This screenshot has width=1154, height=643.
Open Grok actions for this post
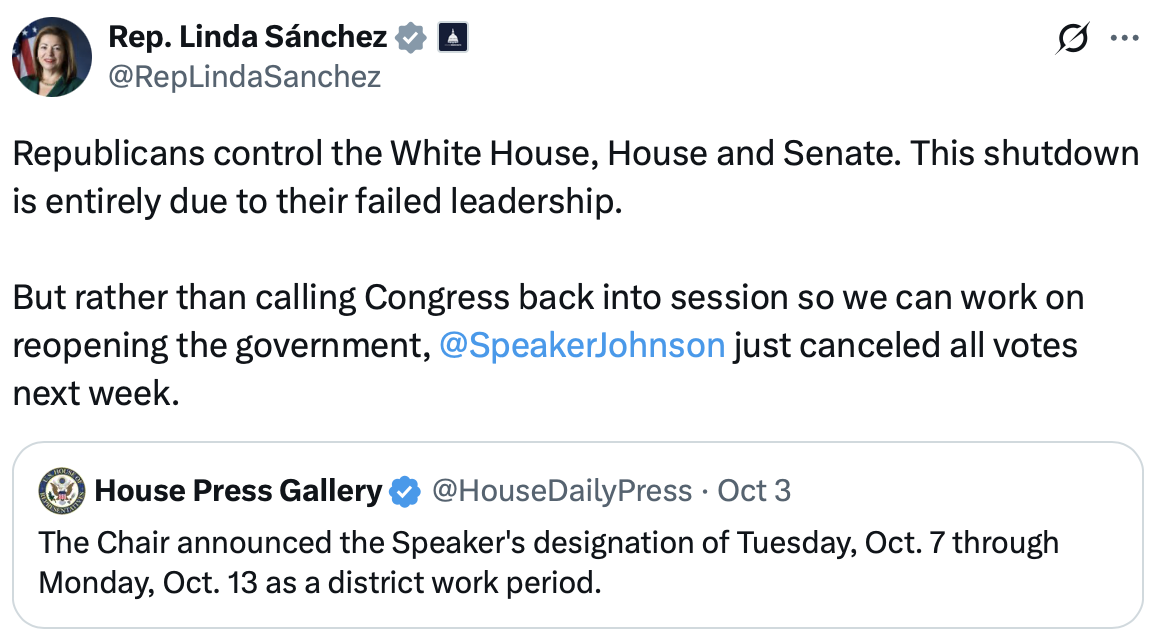click(x=1073, y=39)
